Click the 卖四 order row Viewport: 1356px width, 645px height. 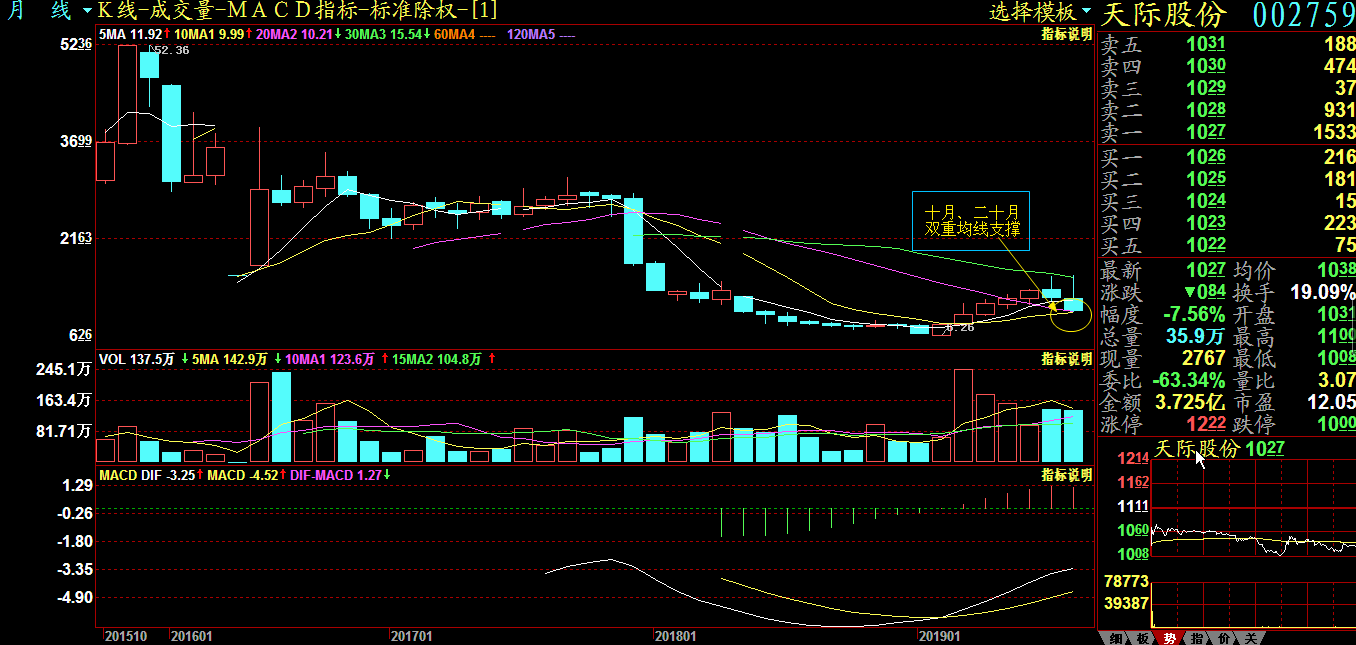pyautogui.click(x=1228, y=66)
